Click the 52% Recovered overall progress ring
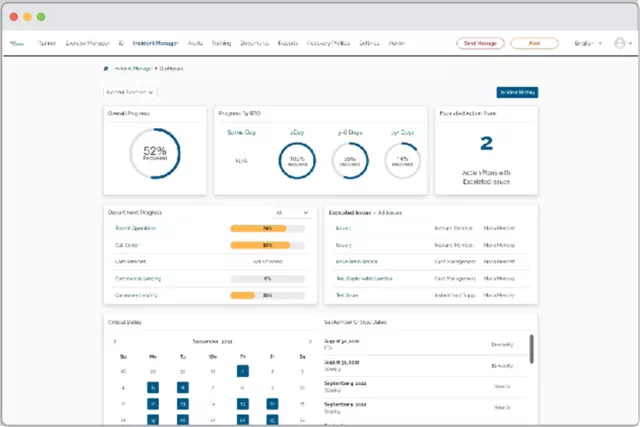 (155, 153)
